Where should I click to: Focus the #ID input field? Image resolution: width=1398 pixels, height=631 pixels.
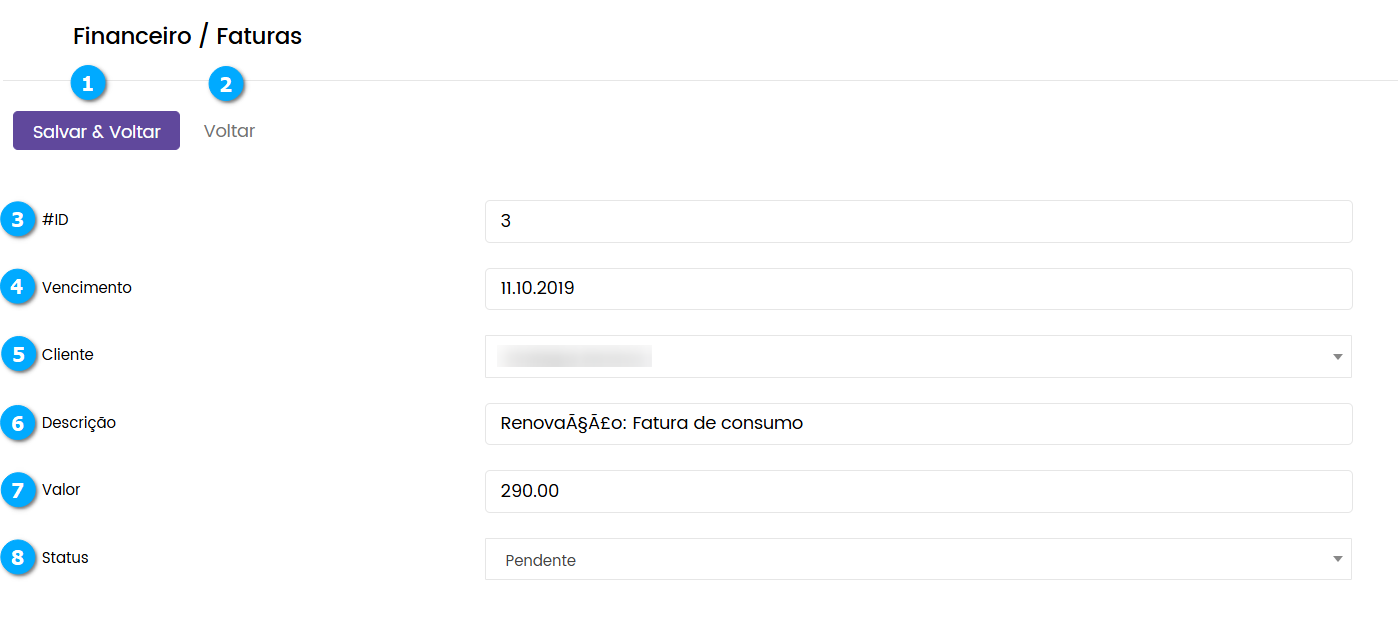[x=917, y=221]
